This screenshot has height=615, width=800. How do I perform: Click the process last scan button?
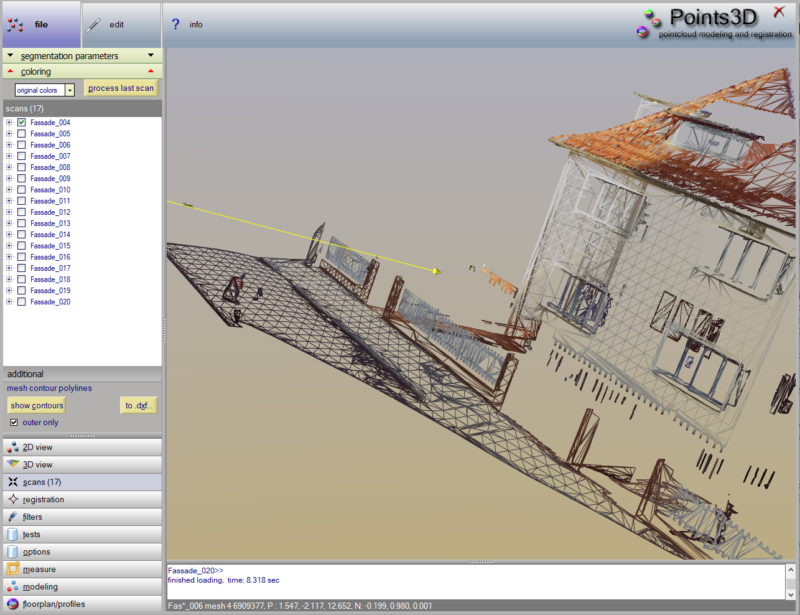[120, 89]
